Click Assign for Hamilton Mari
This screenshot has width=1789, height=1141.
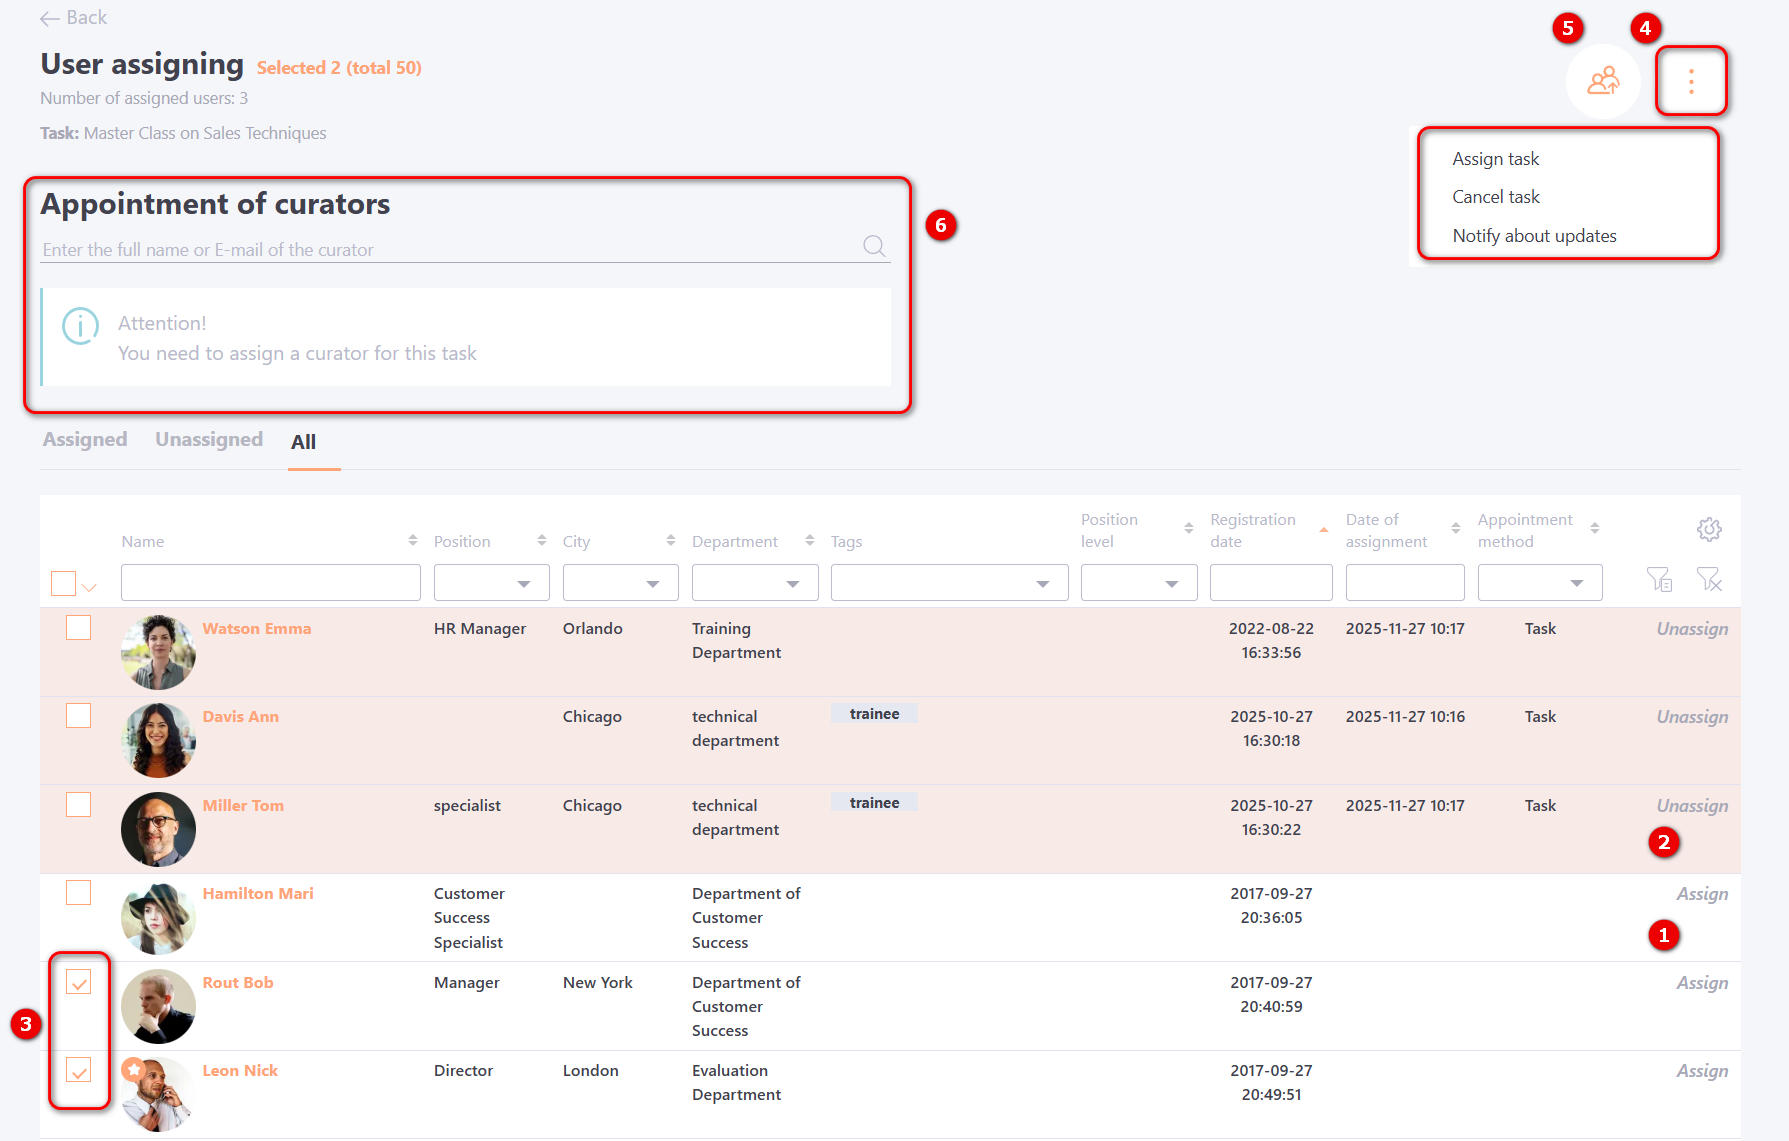pos(1702,894)
